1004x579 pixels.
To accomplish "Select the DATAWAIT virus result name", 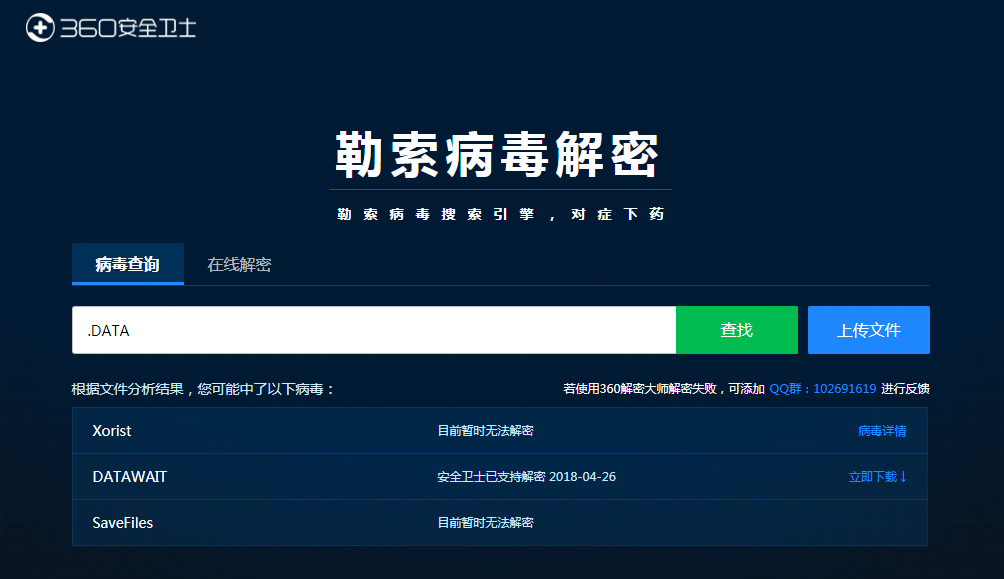I will click(x=130, y=477).
